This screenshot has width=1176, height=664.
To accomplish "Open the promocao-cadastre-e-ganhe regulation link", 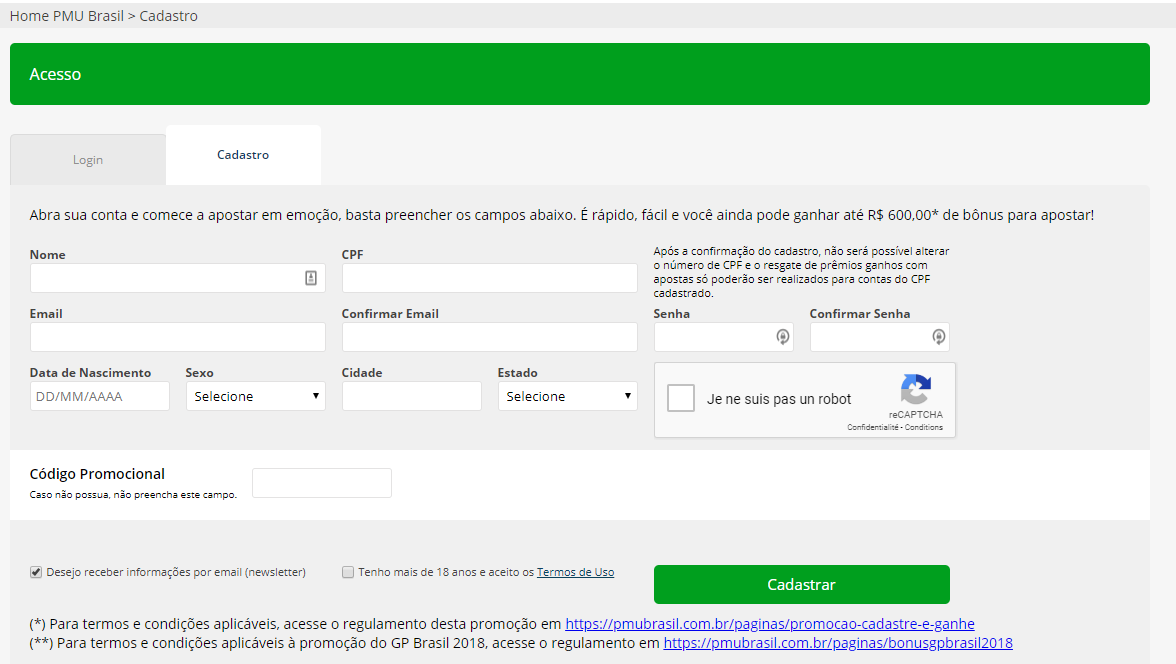I will pos(769,624).
